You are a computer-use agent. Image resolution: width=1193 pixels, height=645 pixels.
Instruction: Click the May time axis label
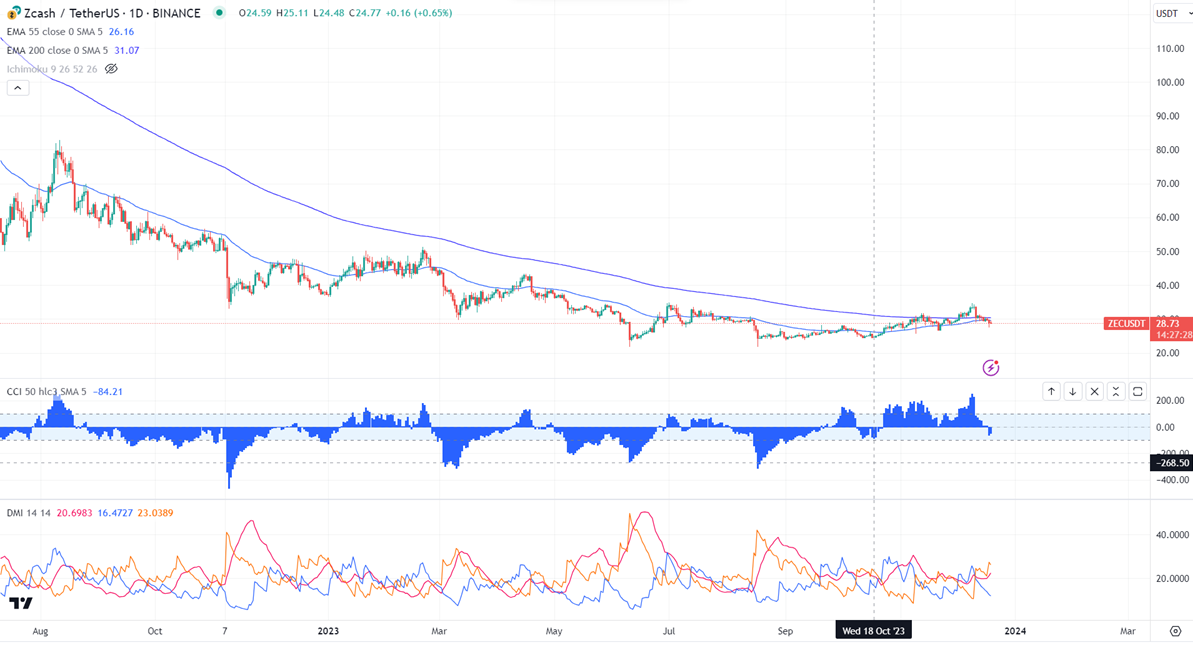554,631
